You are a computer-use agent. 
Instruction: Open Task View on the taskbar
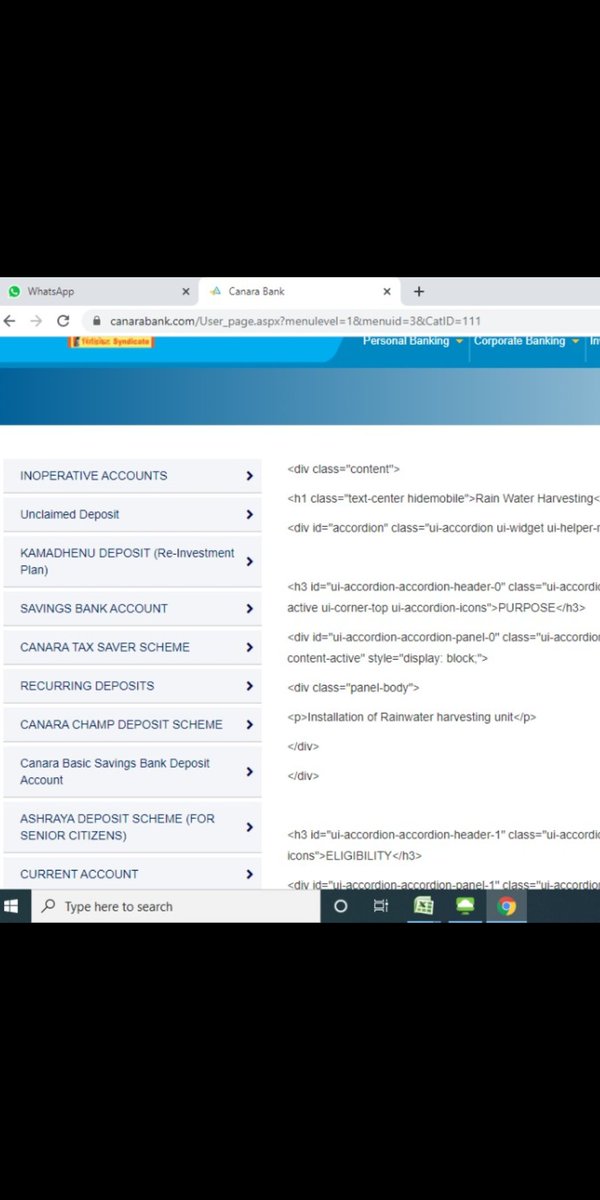[x=381, y=906]
